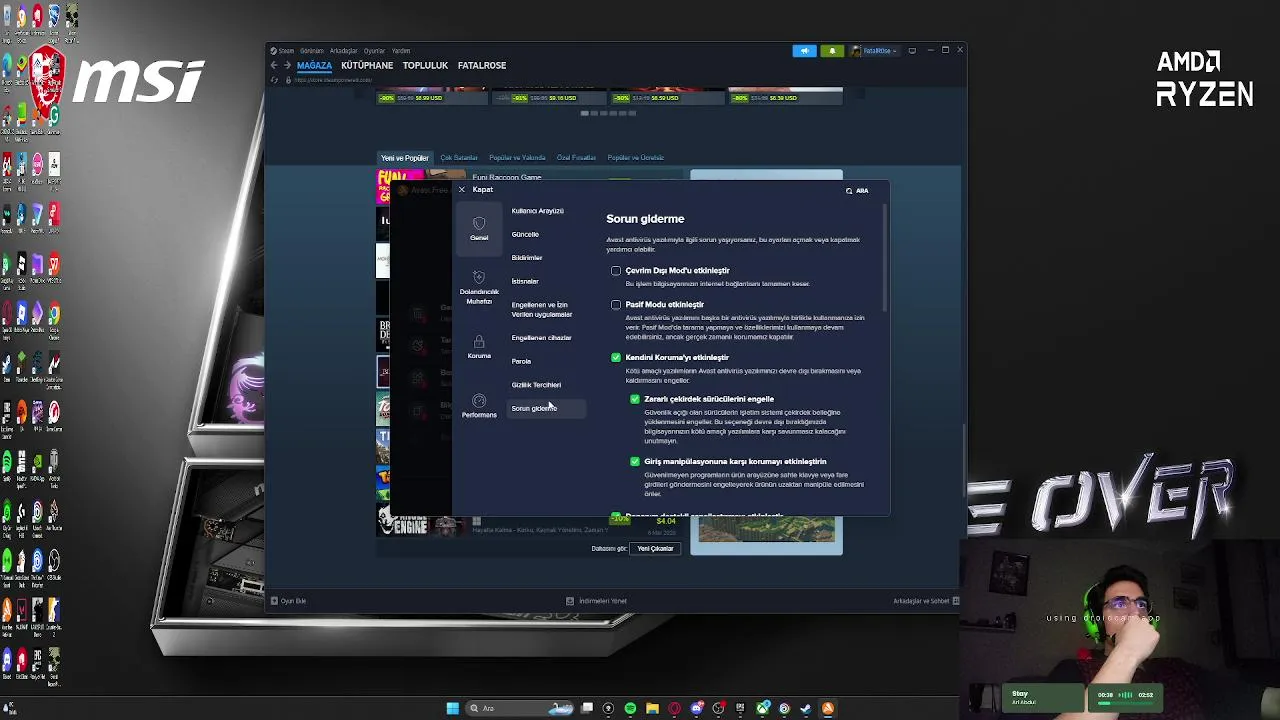This screenshot has height=720, width=1280.
Task: Open Gizlilik Tercihleri page
Action: [x=536, y=385]
